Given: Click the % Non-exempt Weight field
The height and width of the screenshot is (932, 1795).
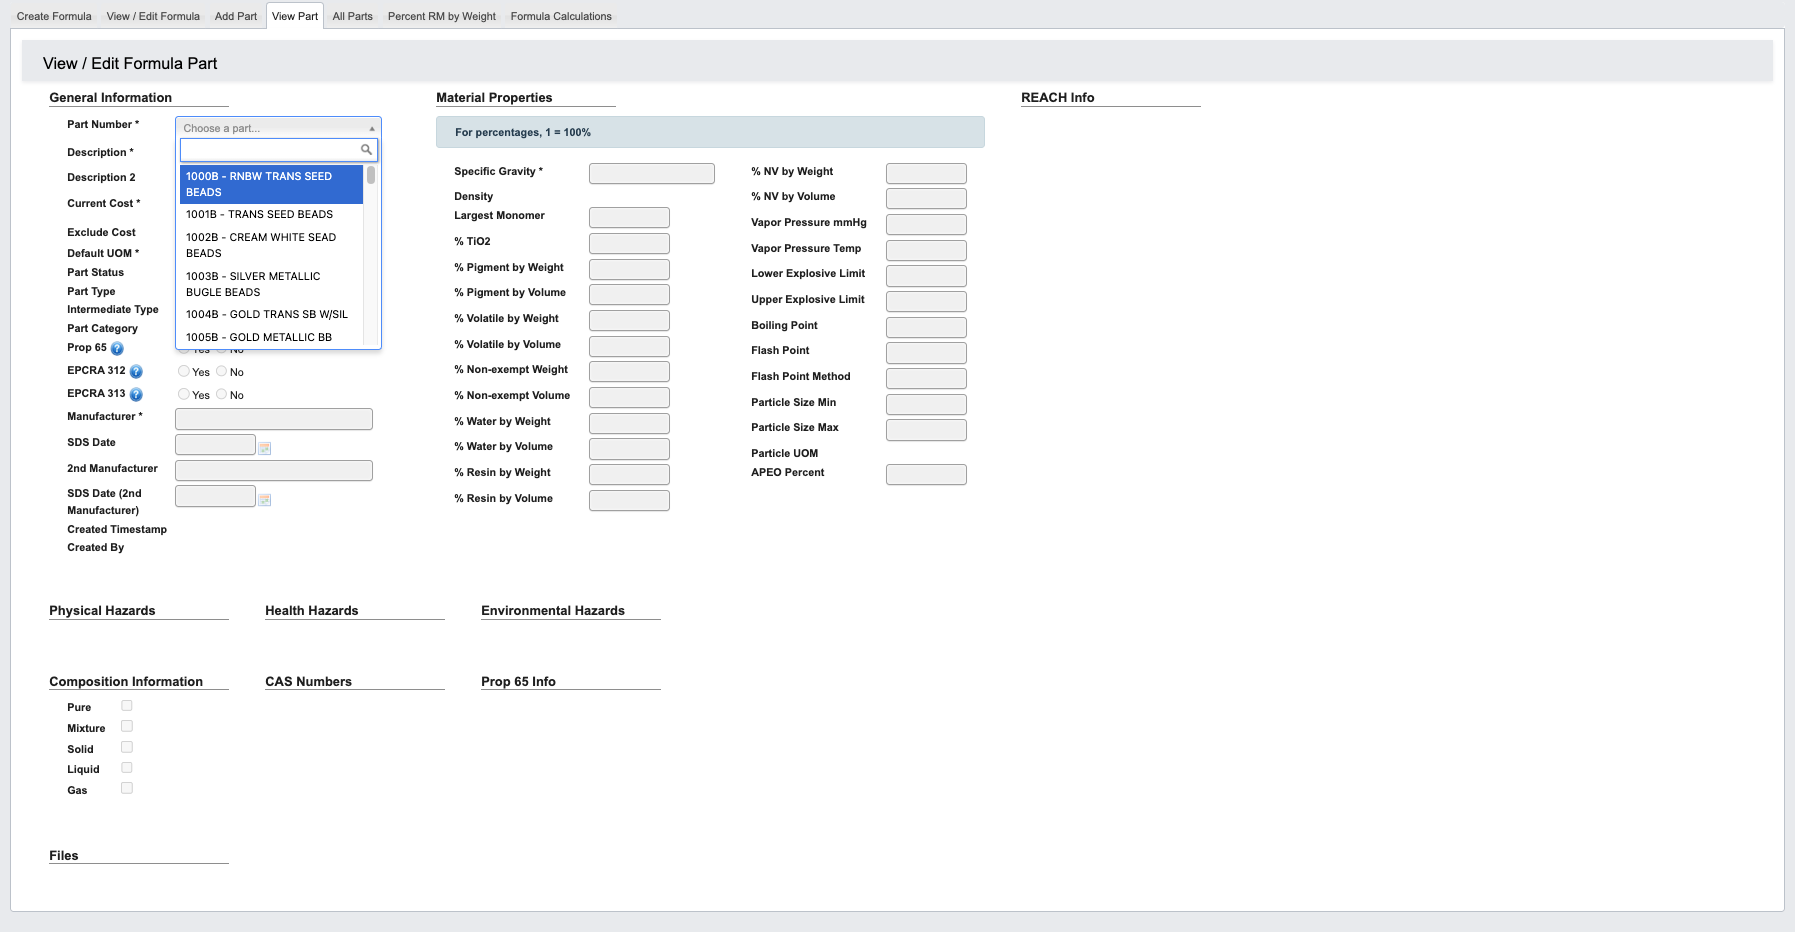Looking at the screenshot, I should 629,372.
